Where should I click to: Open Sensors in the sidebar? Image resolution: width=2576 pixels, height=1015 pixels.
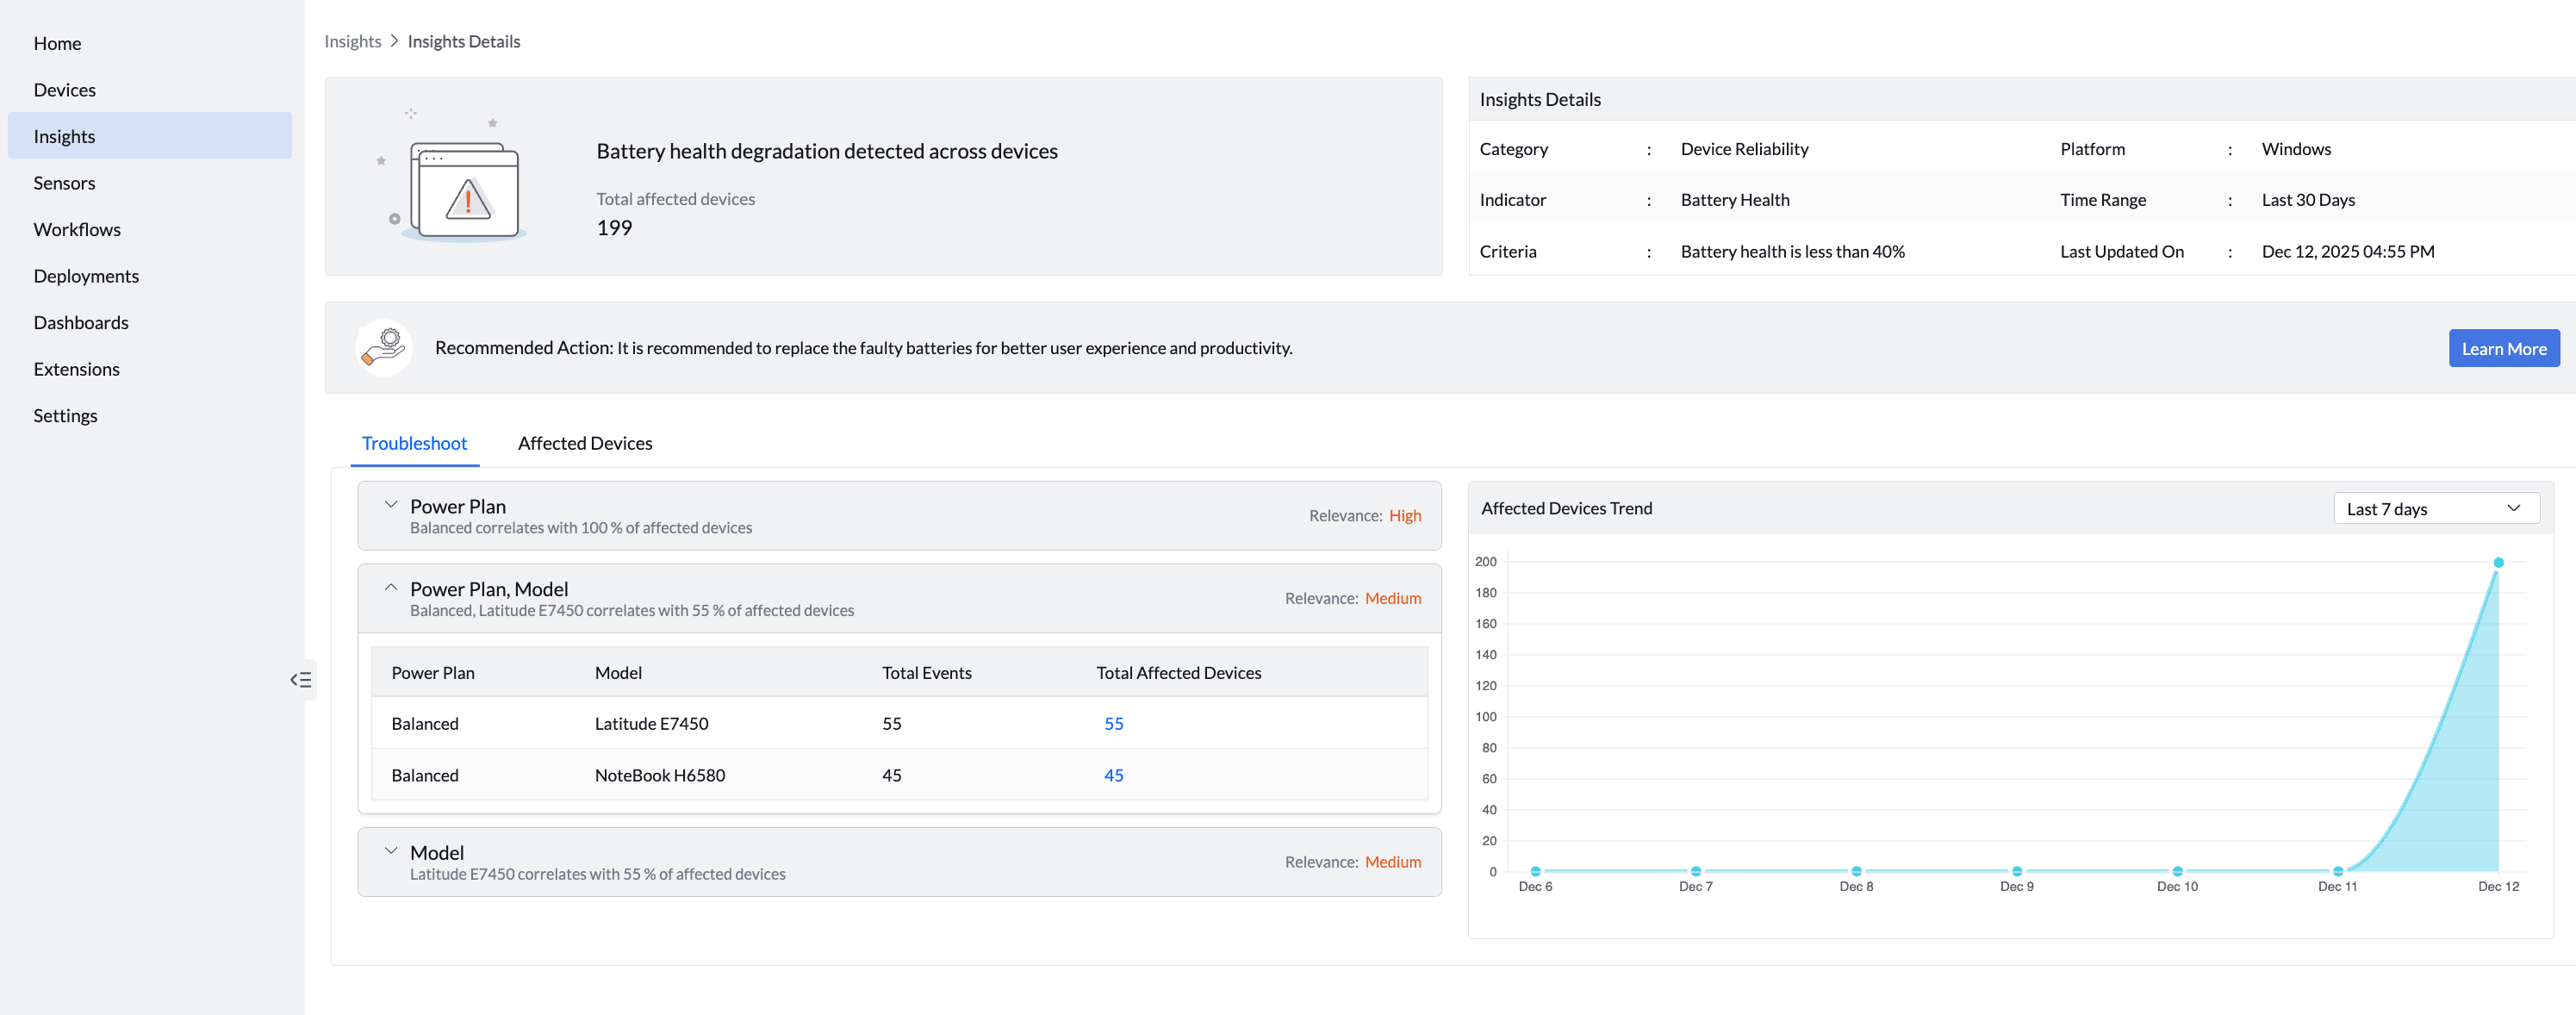[x=64, y=183]
